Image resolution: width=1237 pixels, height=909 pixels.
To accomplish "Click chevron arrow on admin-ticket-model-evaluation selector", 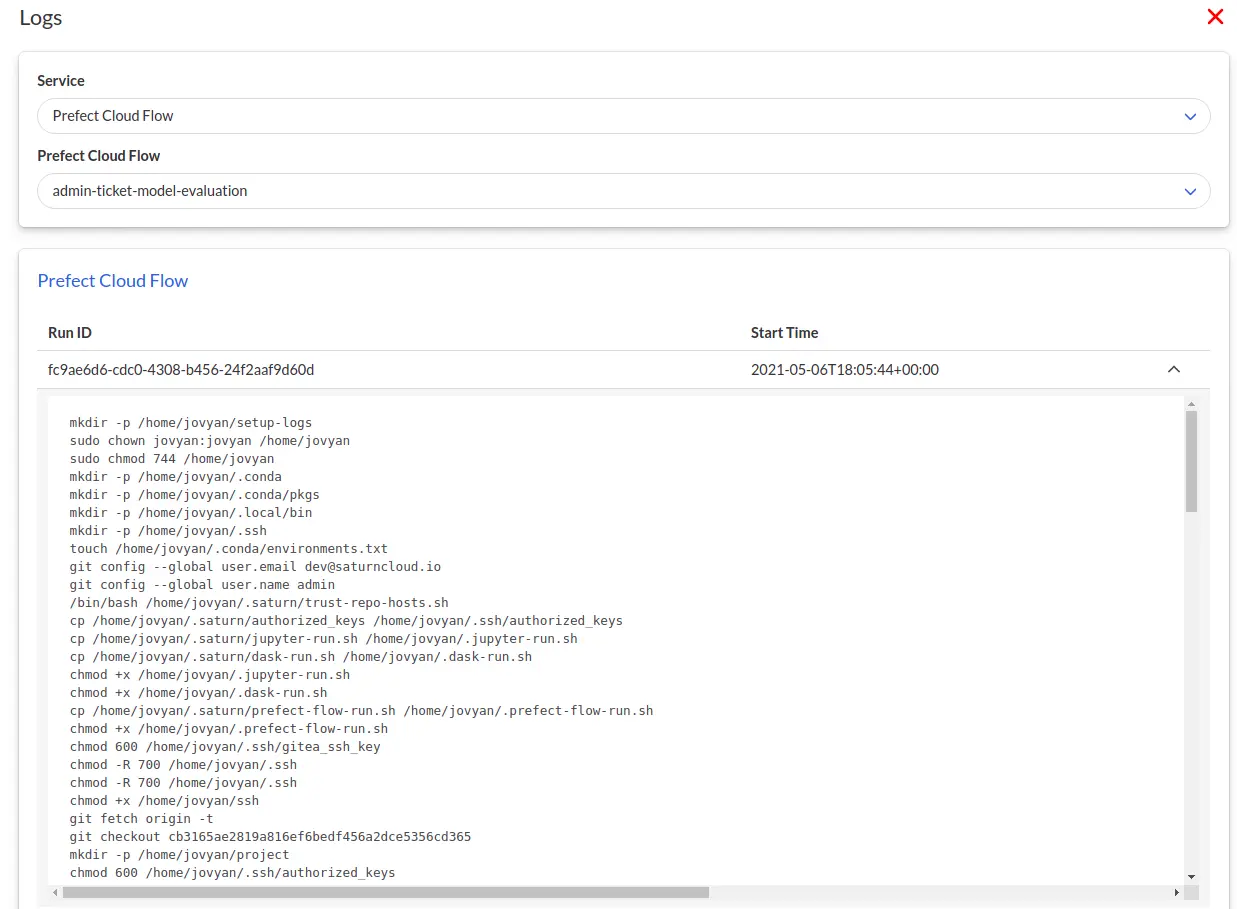I will click(x=1190, y=192).
